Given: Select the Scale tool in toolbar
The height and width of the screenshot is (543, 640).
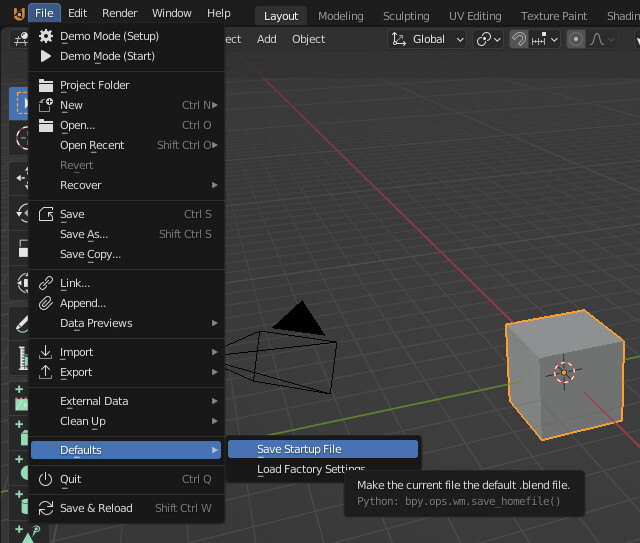Looking at the screenshot, I should pyautogui.click(x=19, y=248).
